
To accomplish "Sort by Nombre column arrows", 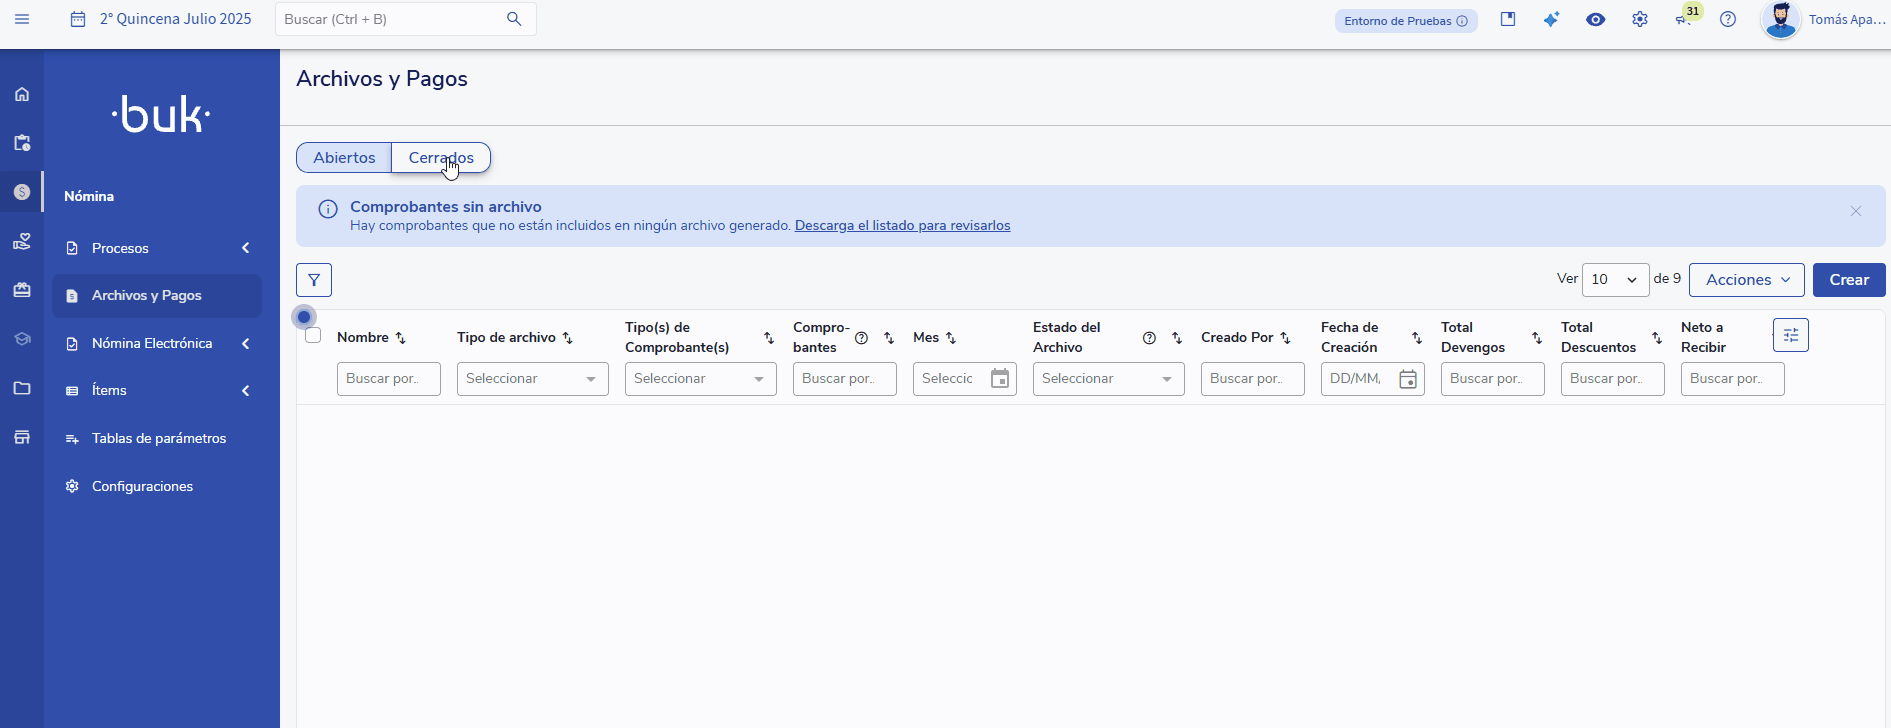I will click(x=401, y=338).
